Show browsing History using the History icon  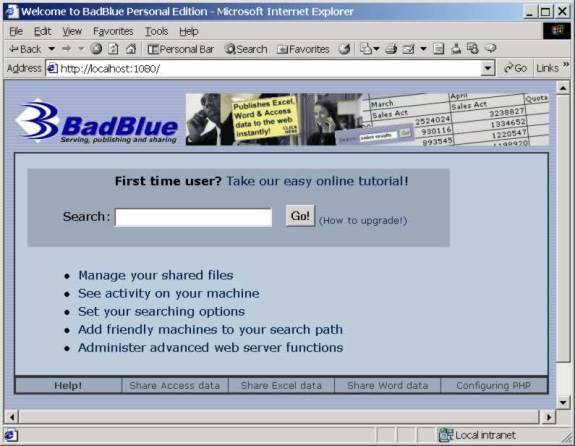[344, 49]
